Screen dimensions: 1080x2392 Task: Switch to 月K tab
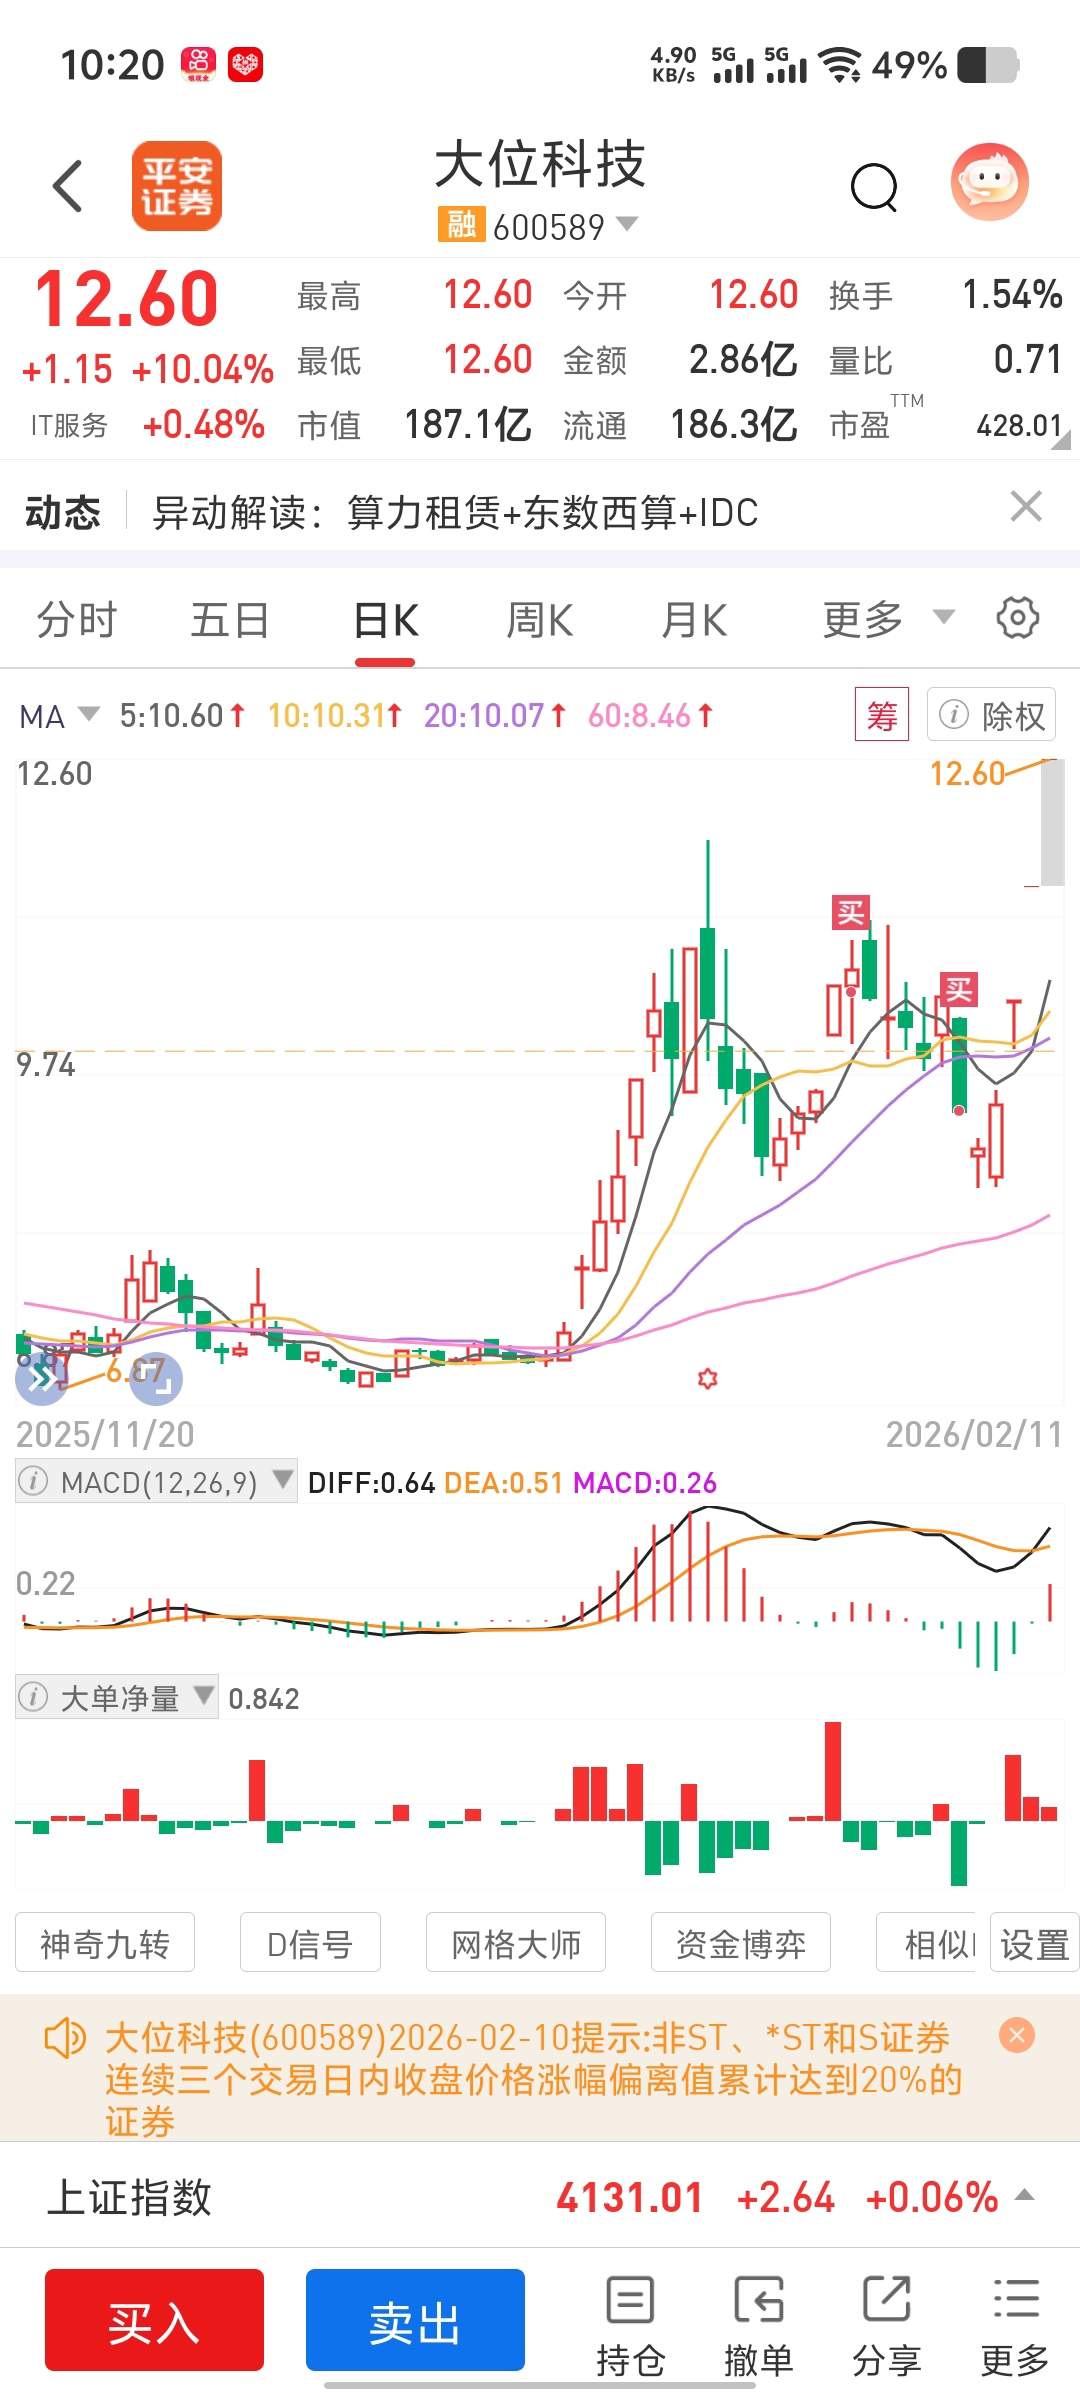(694, 620)
